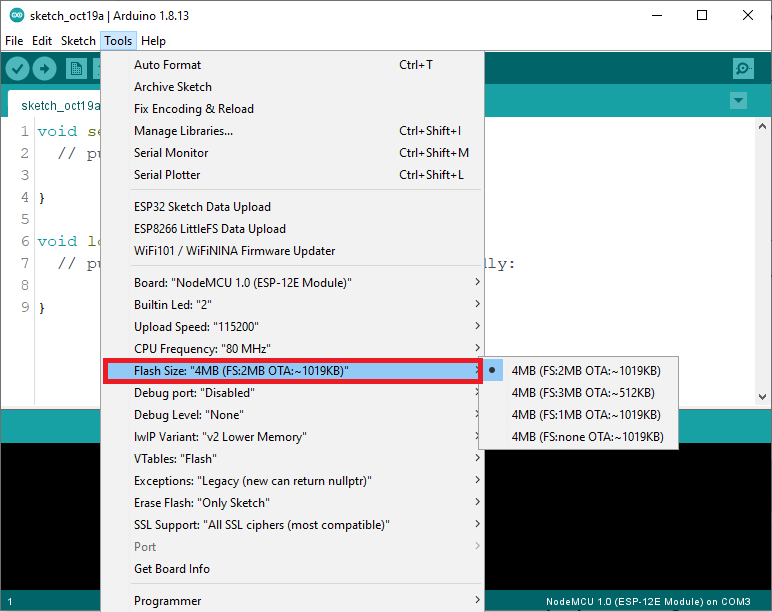Select 4MB (FS:2MB OTA:~1019KB) flash option
This screenshot has width=772, height=612.
585,370
